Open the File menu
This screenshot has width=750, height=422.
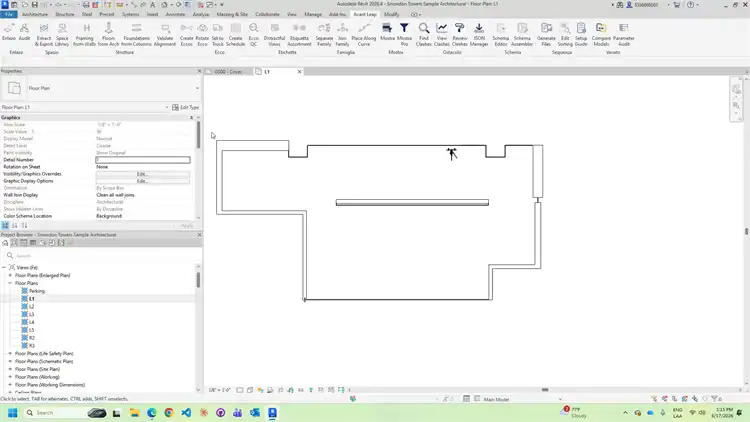(9, 14)
